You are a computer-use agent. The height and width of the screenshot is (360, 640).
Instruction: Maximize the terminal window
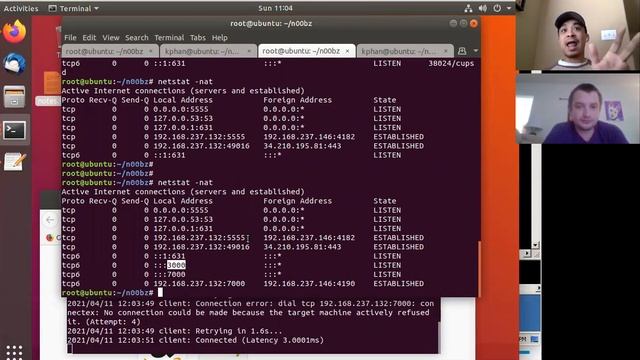click(x=463, y=23)
